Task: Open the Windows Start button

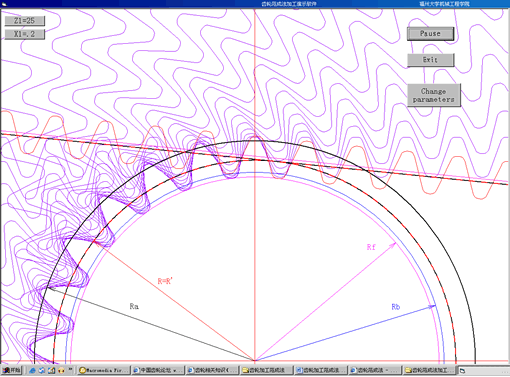Action: [x=11, y=370]
